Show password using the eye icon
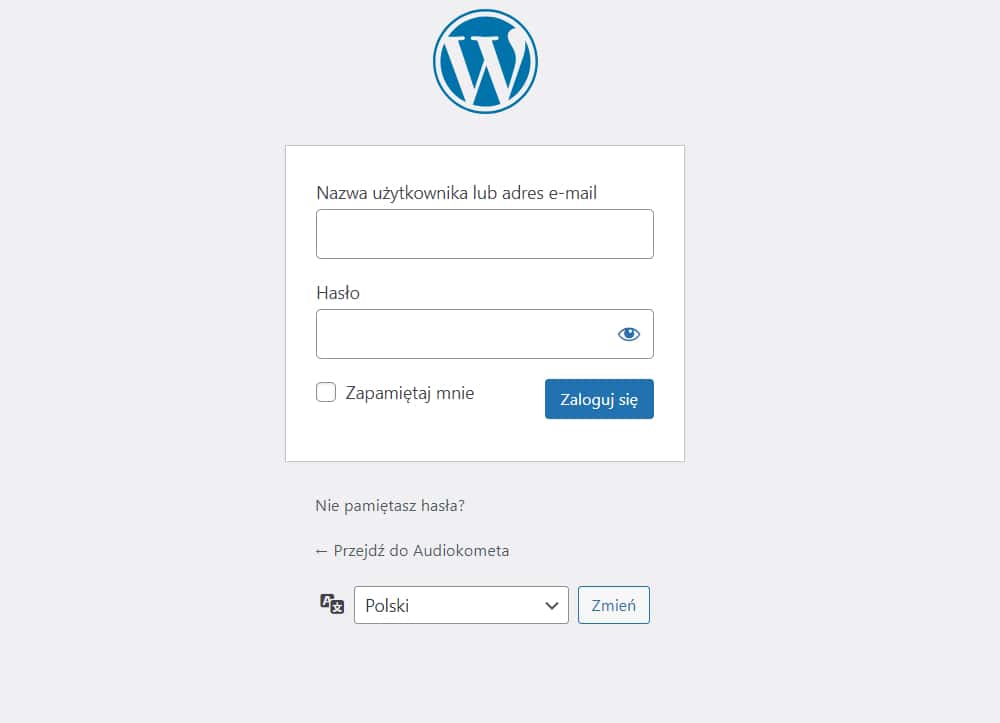 pyautogui.click(x=628, y=334)
